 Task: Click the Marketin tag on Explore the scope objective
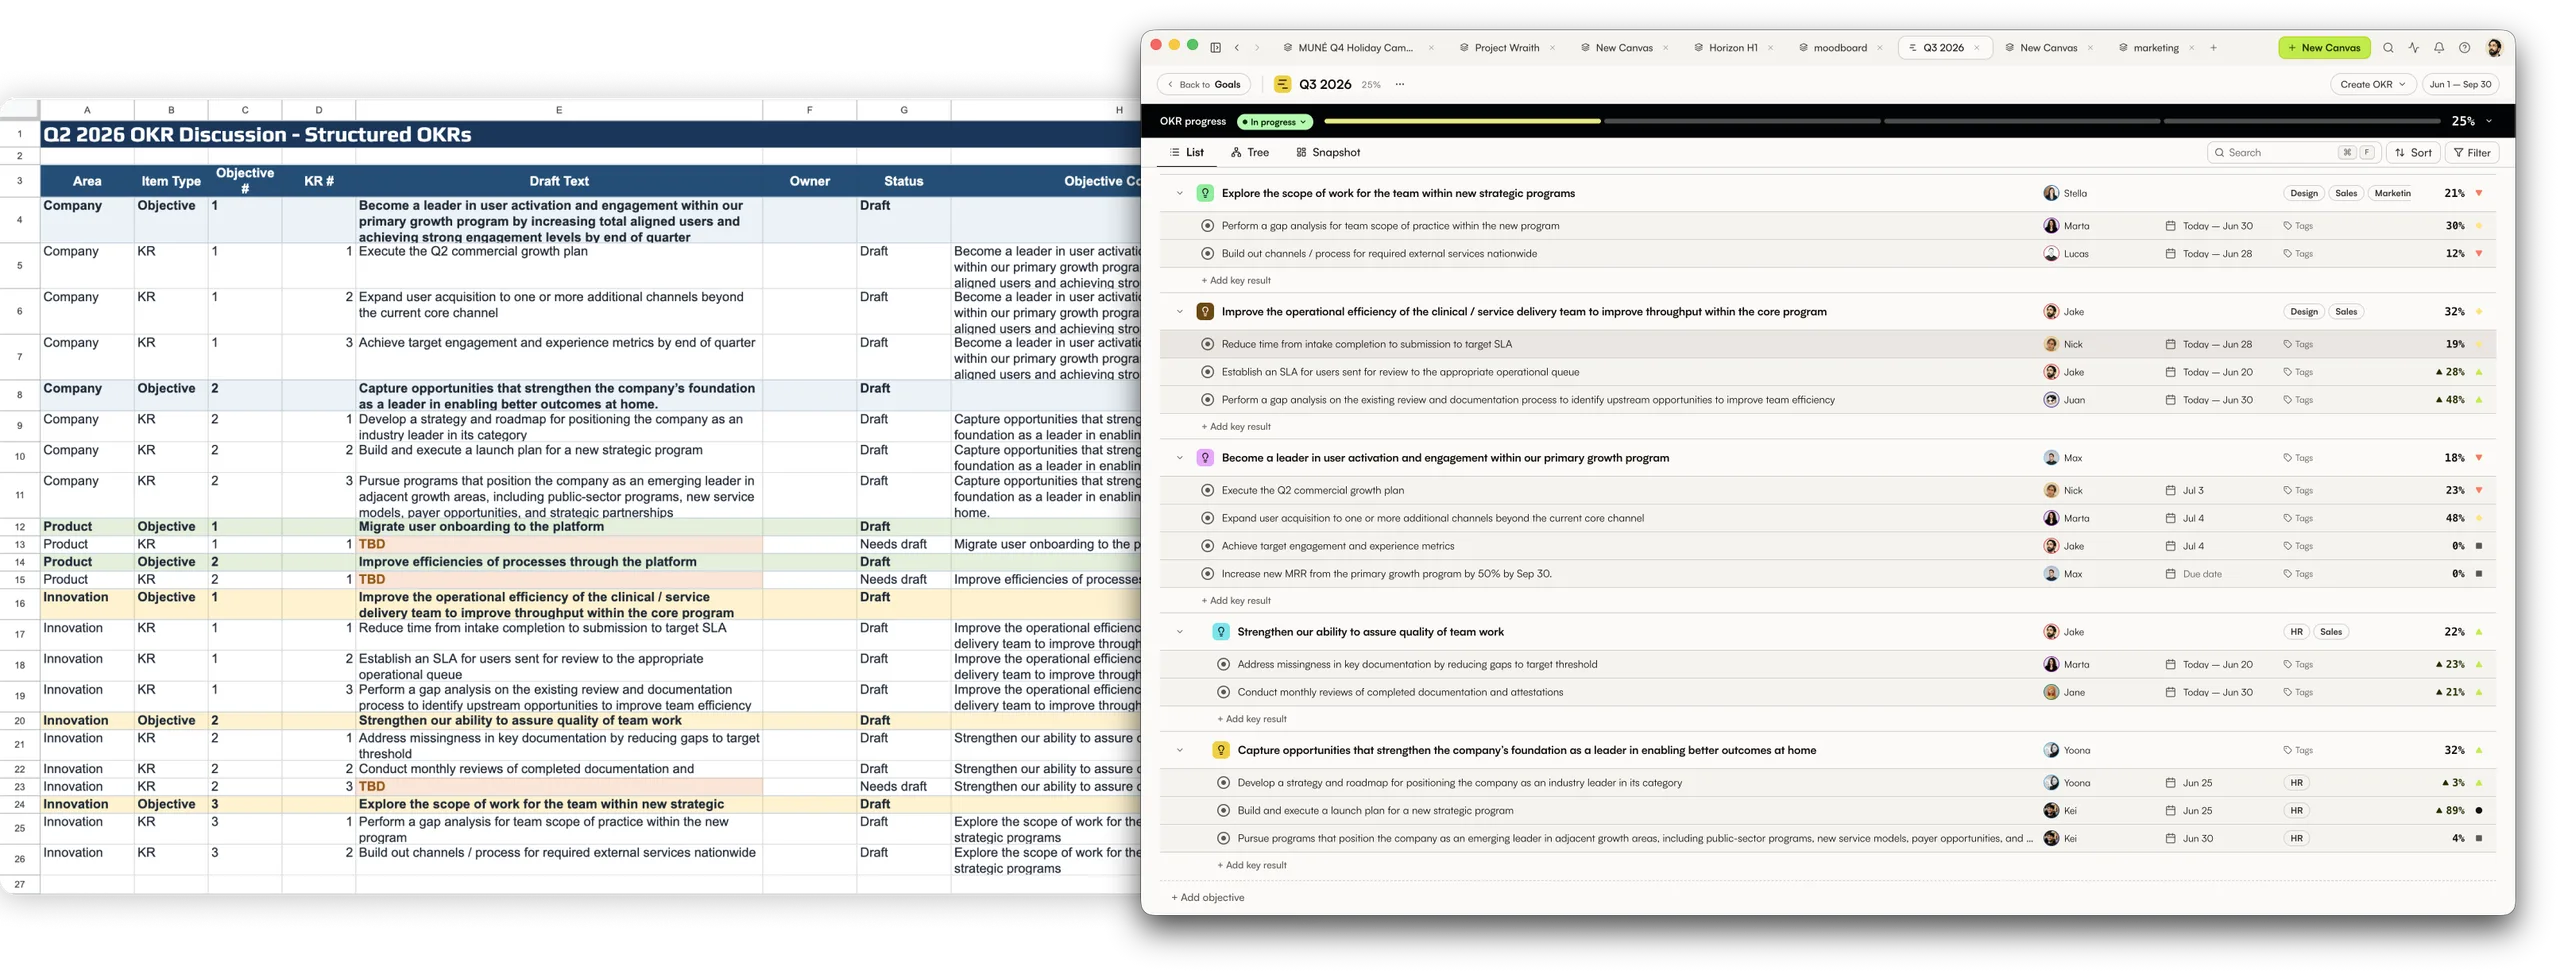(2392, 193)
